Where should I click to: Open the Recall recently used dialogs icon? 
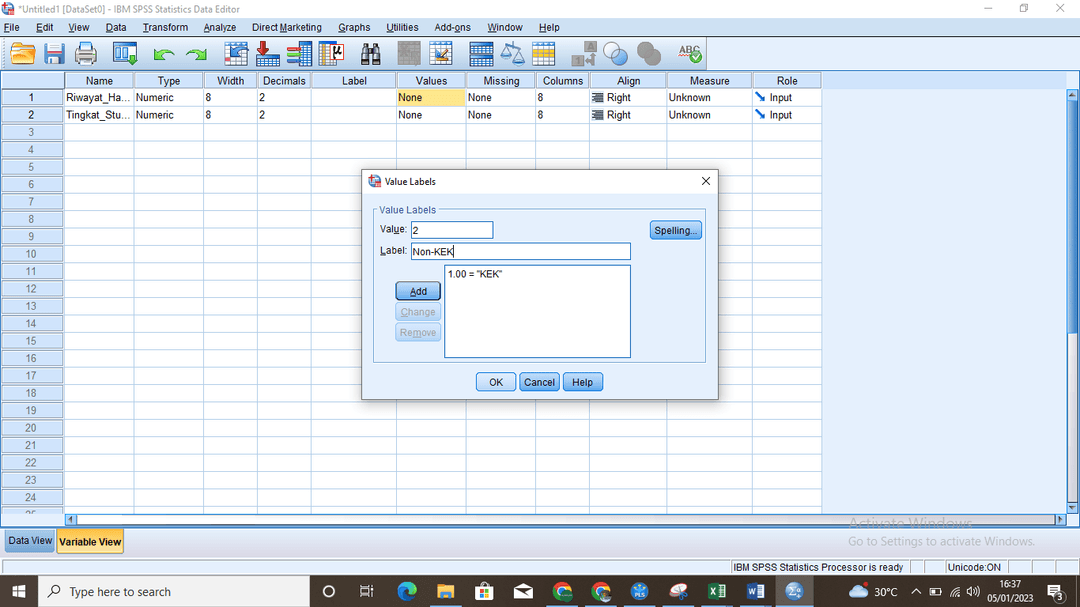click(125, 54)
